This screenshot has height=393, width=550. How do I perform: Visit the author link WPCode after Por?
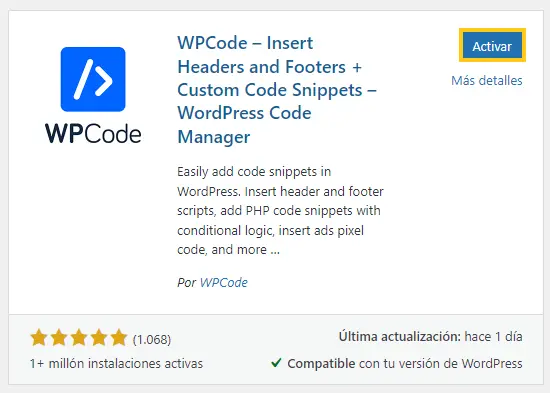coord(224,282)
